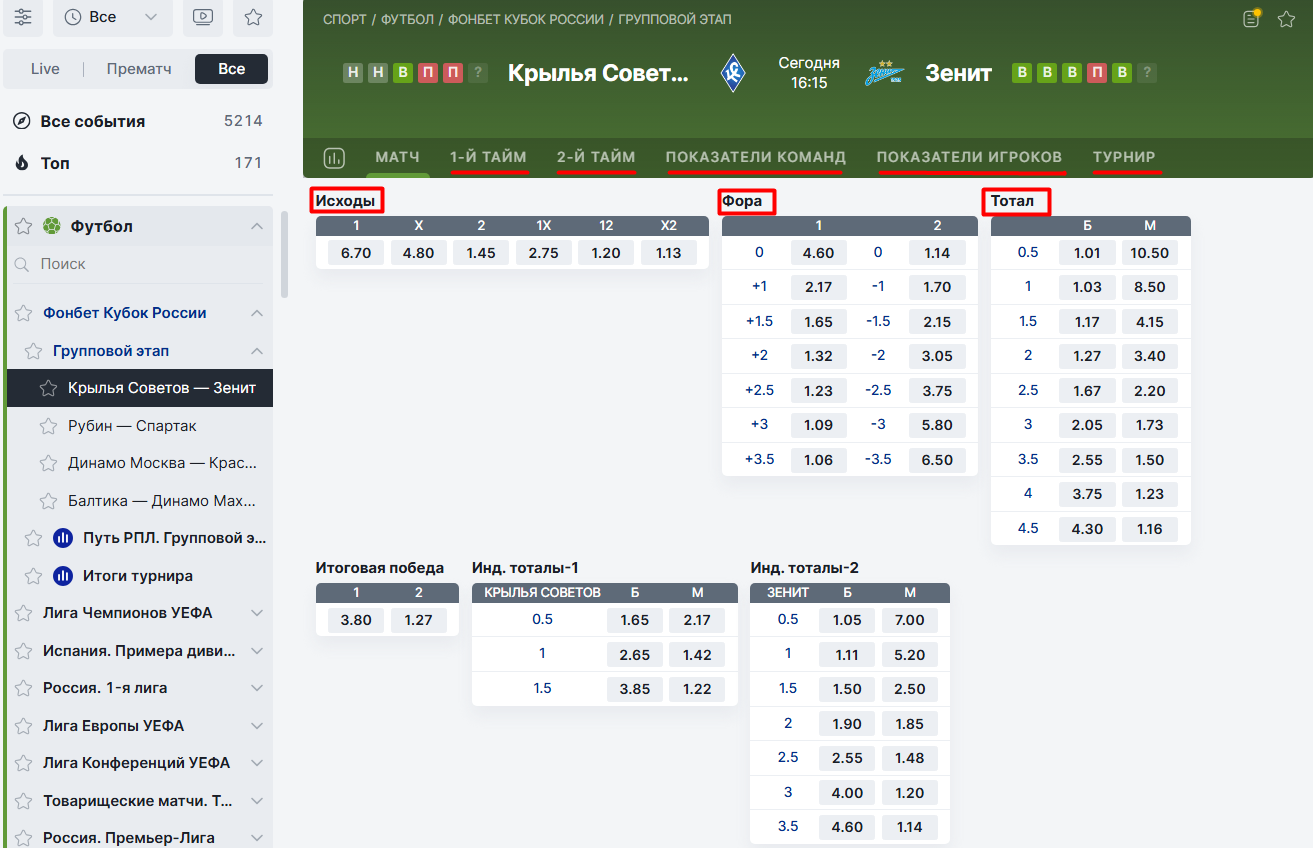
Task: Open the ТУРНИР tab
Action: [x=1124, y=157]
